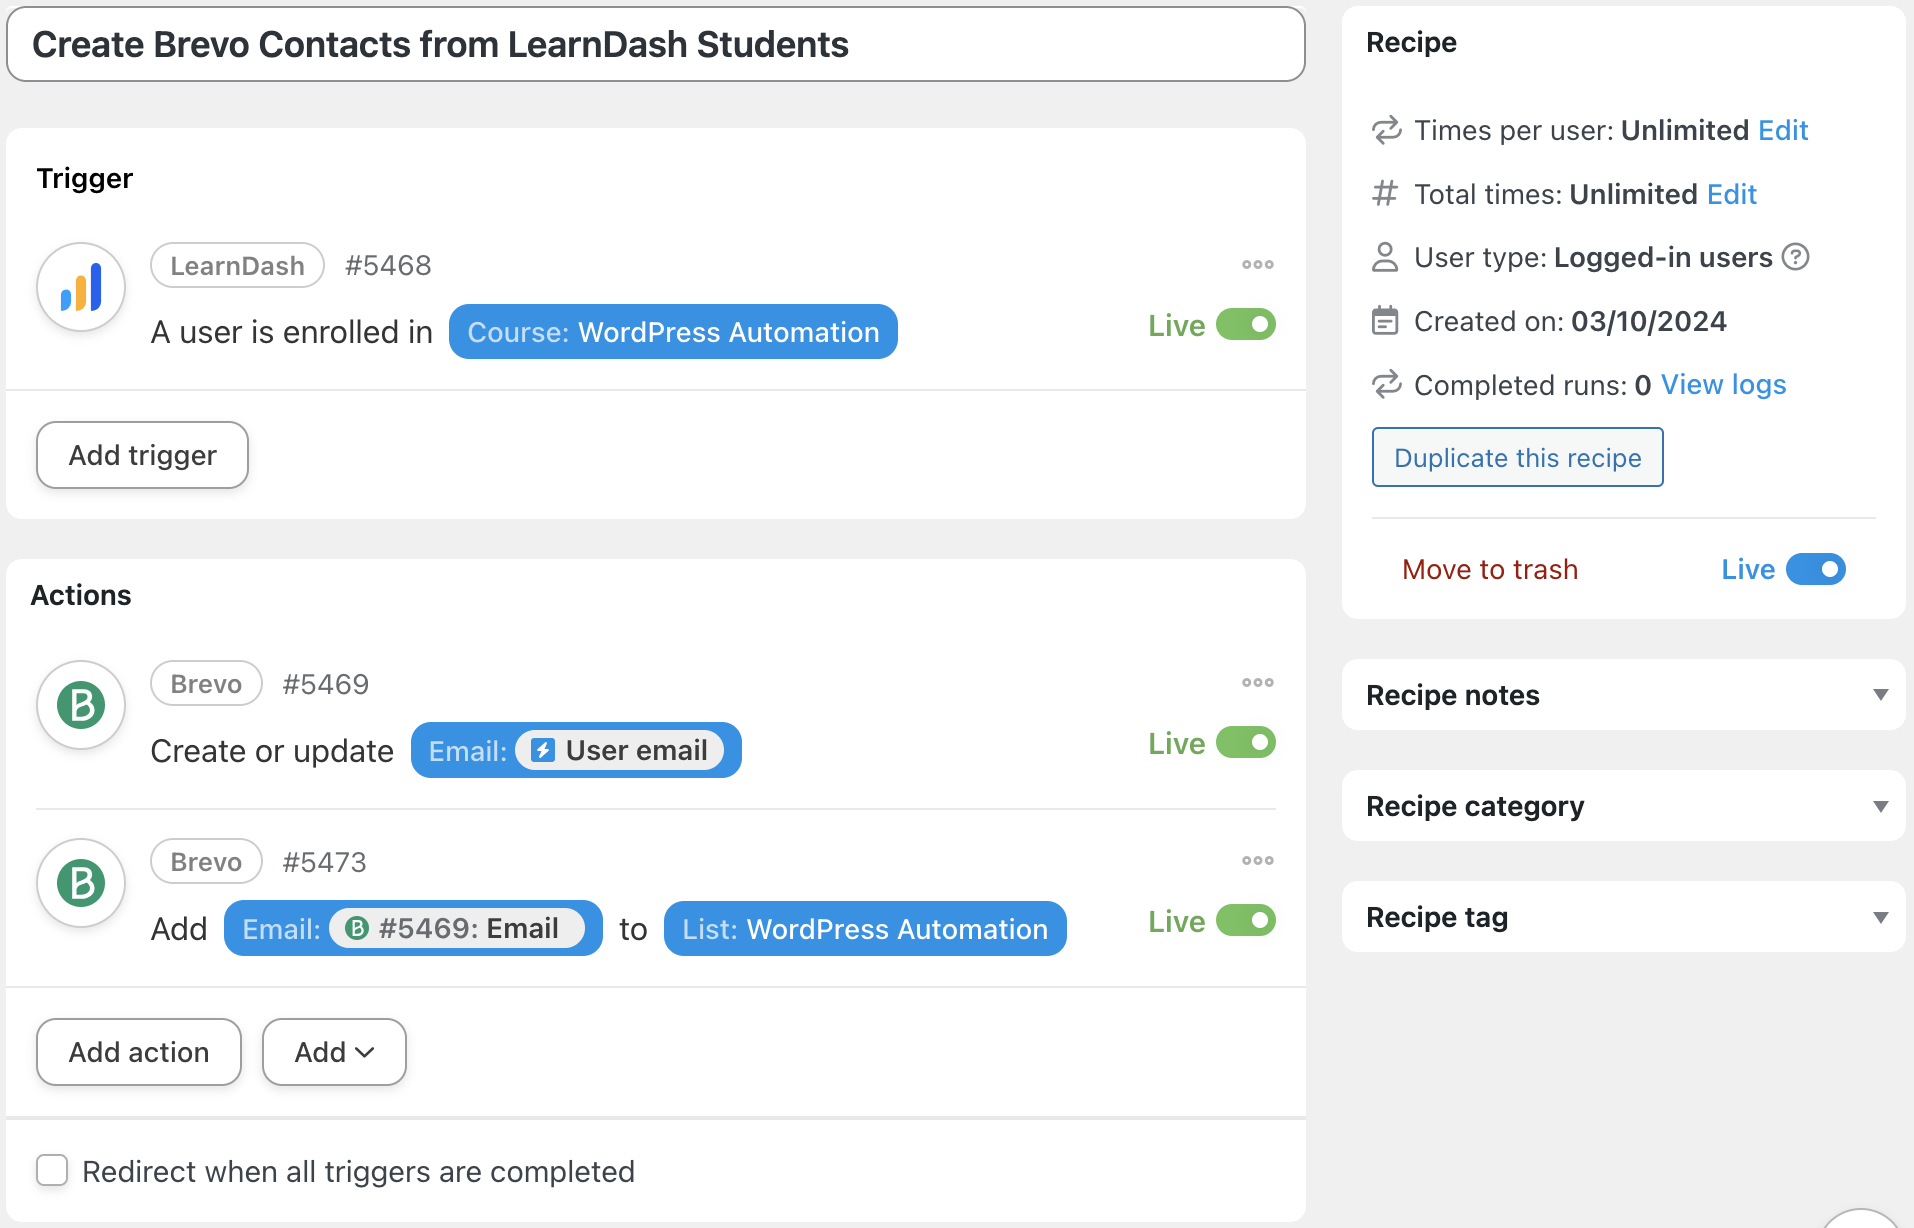Viewport: 1914px width, 1228px height.
Task: Open the List: WordPress Automation selector
Action: (x=865, y=929)
